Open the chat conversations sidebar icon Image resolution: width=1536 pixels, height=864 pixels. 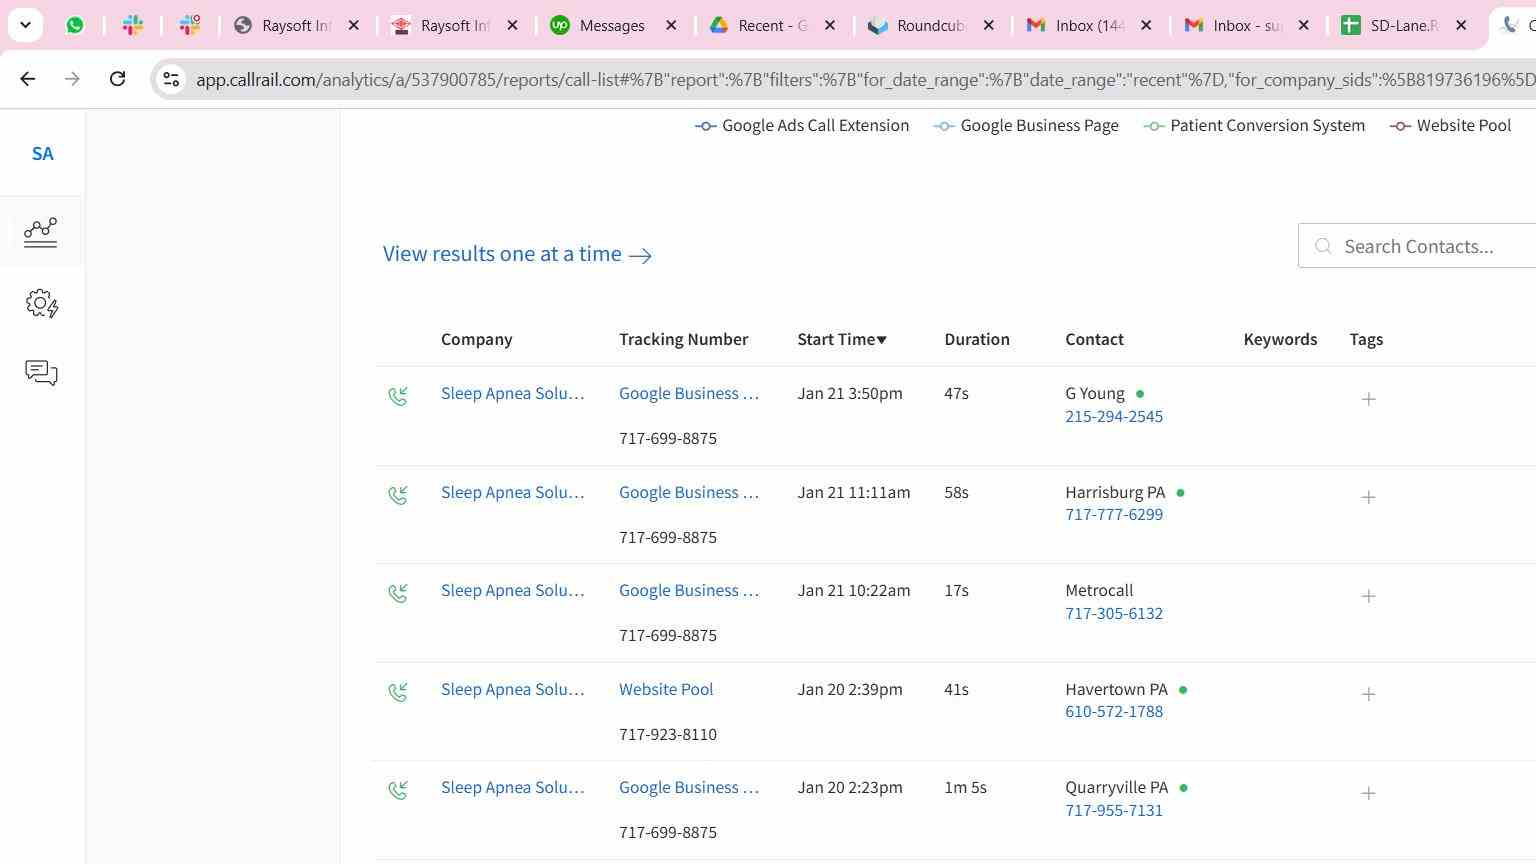(41, 373)
